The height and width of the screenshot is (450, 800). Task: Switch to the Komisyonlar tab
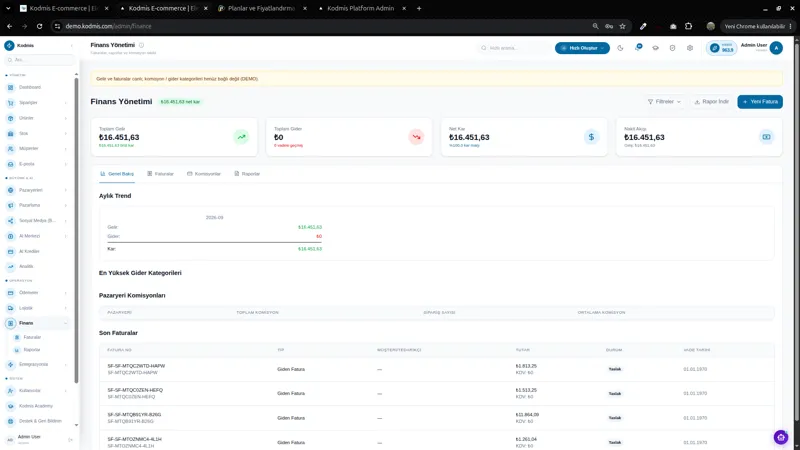point(204,174)
